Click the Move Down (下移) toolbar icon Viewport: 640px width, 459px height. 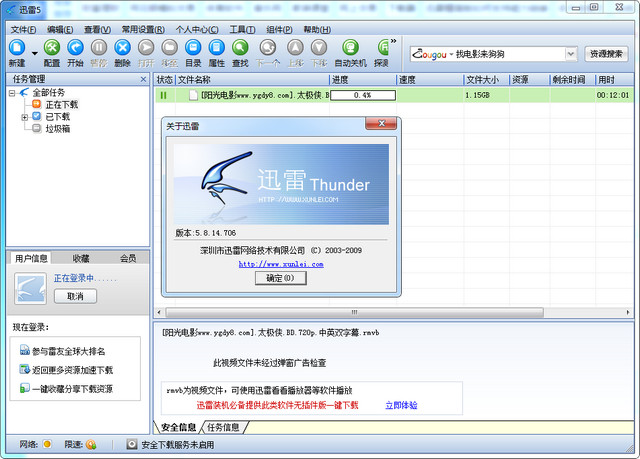[x=319, y=48]
